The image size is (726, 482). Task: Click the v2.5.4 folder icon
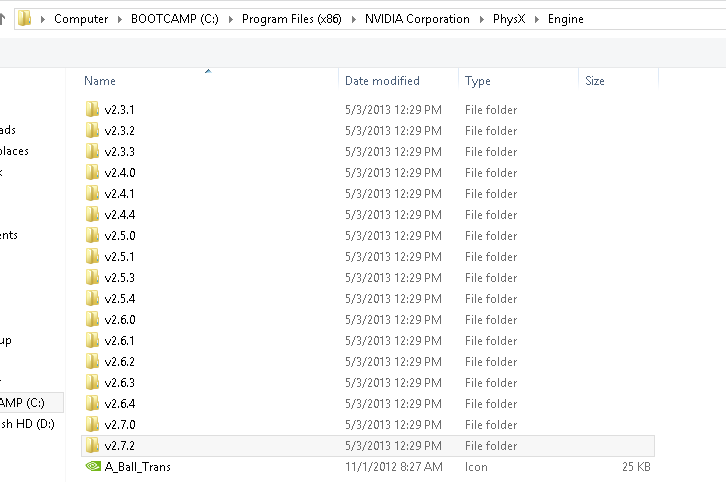click(x=92, y=298)
